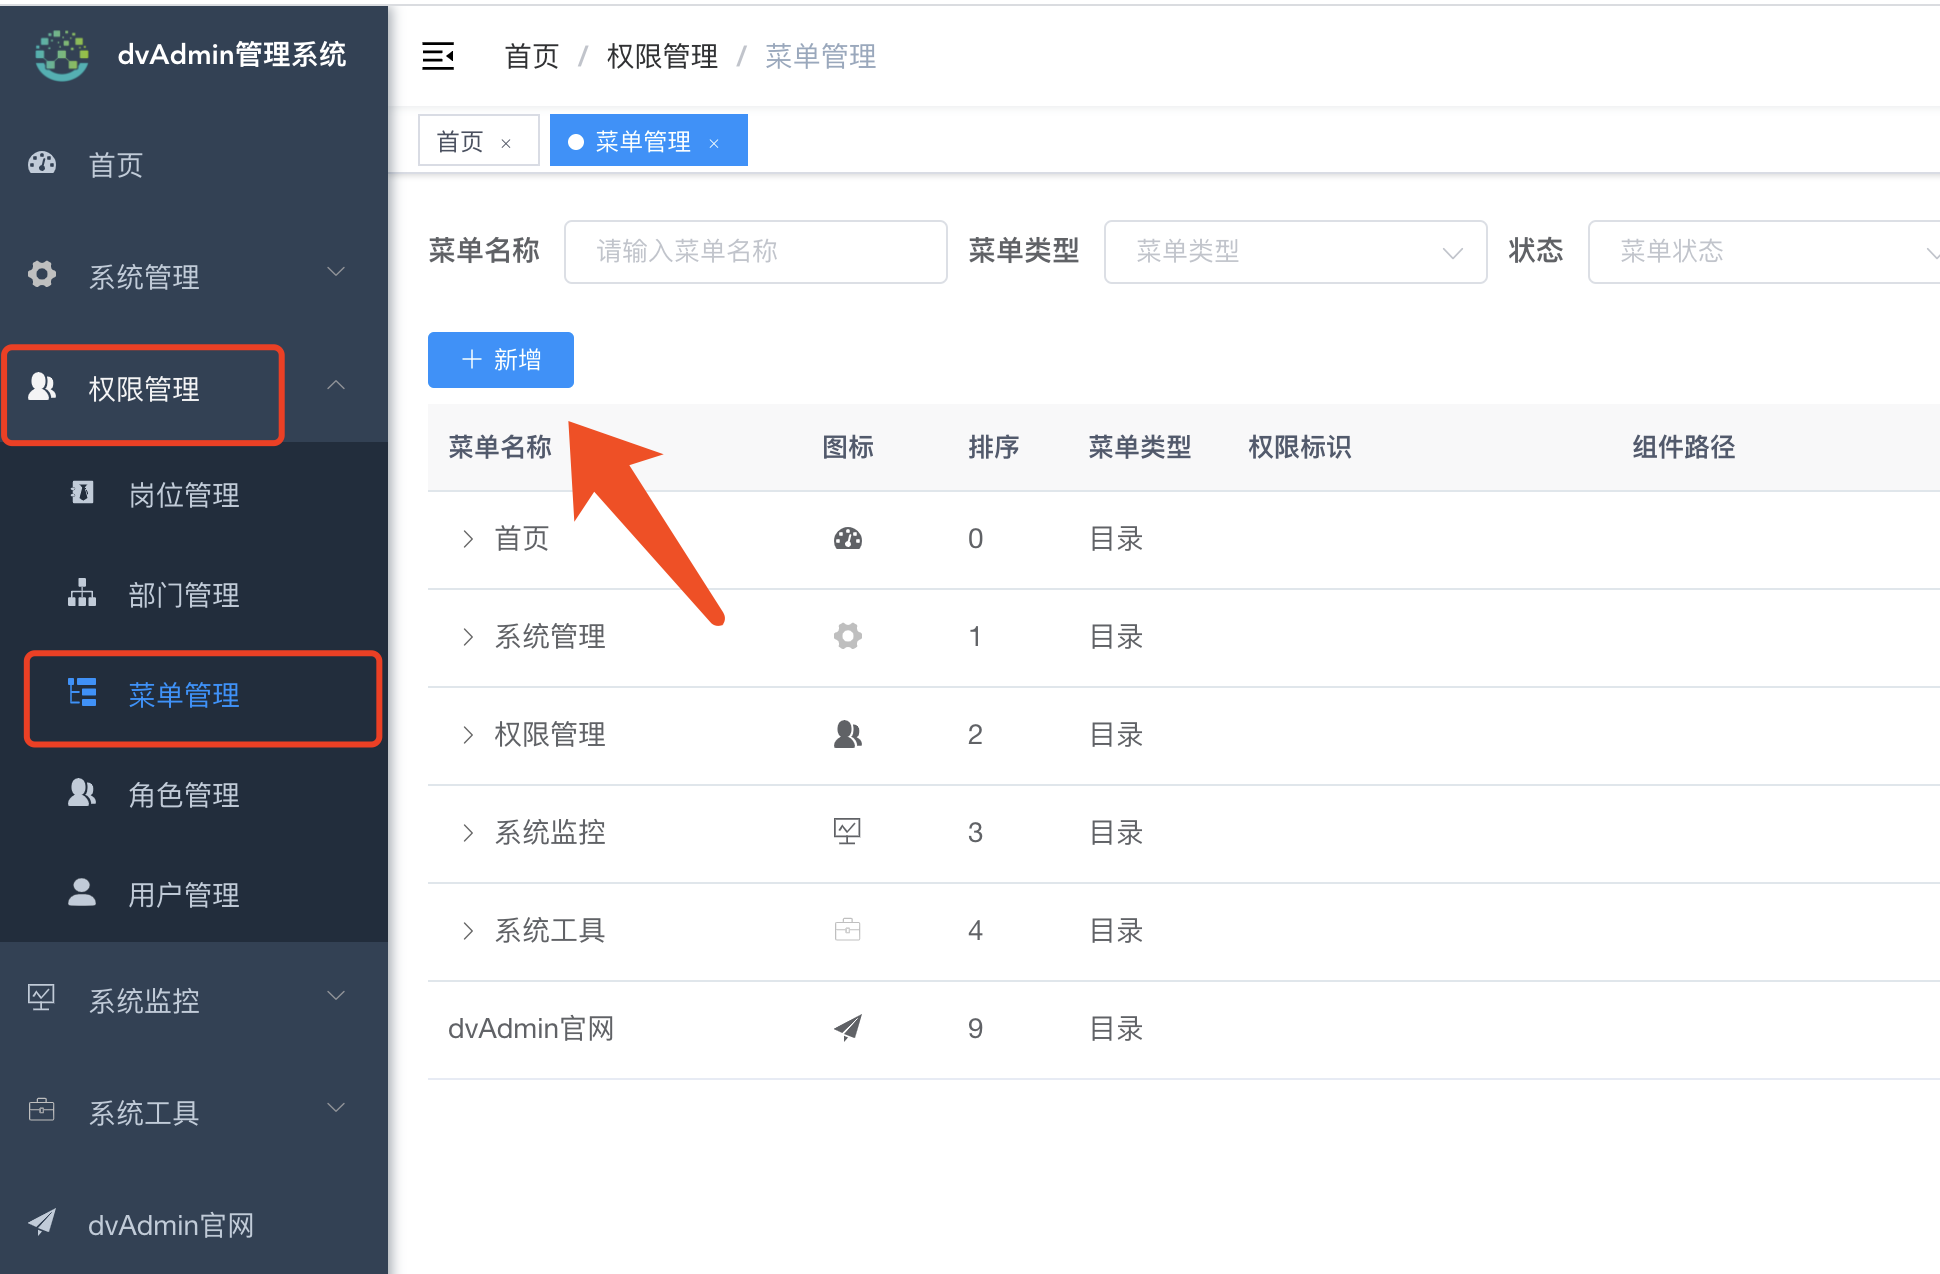Close the 菜单管理 tab
The image size is (1940, 1274).
pyautogui.click(x=714, y=144)
